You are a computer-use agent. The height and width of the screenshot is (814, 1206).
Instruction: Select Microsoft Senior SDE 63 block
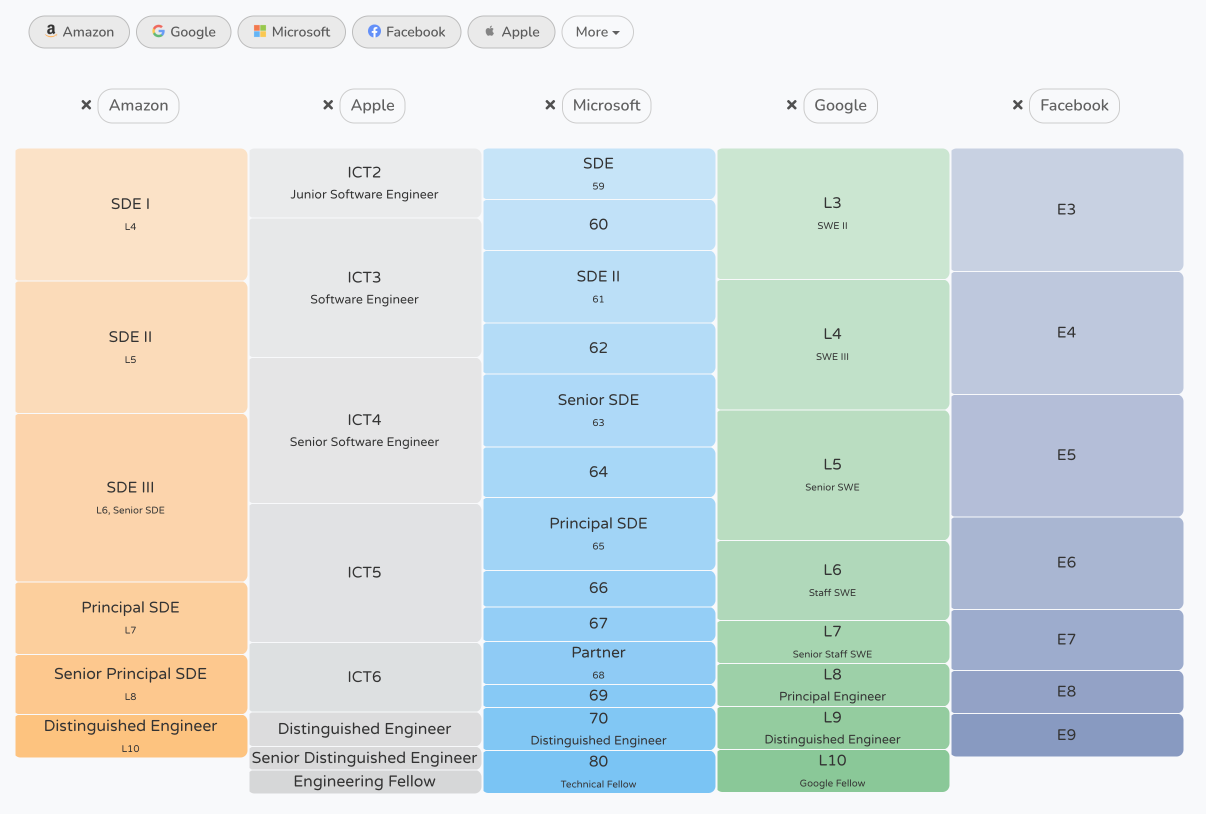point(599,410)
